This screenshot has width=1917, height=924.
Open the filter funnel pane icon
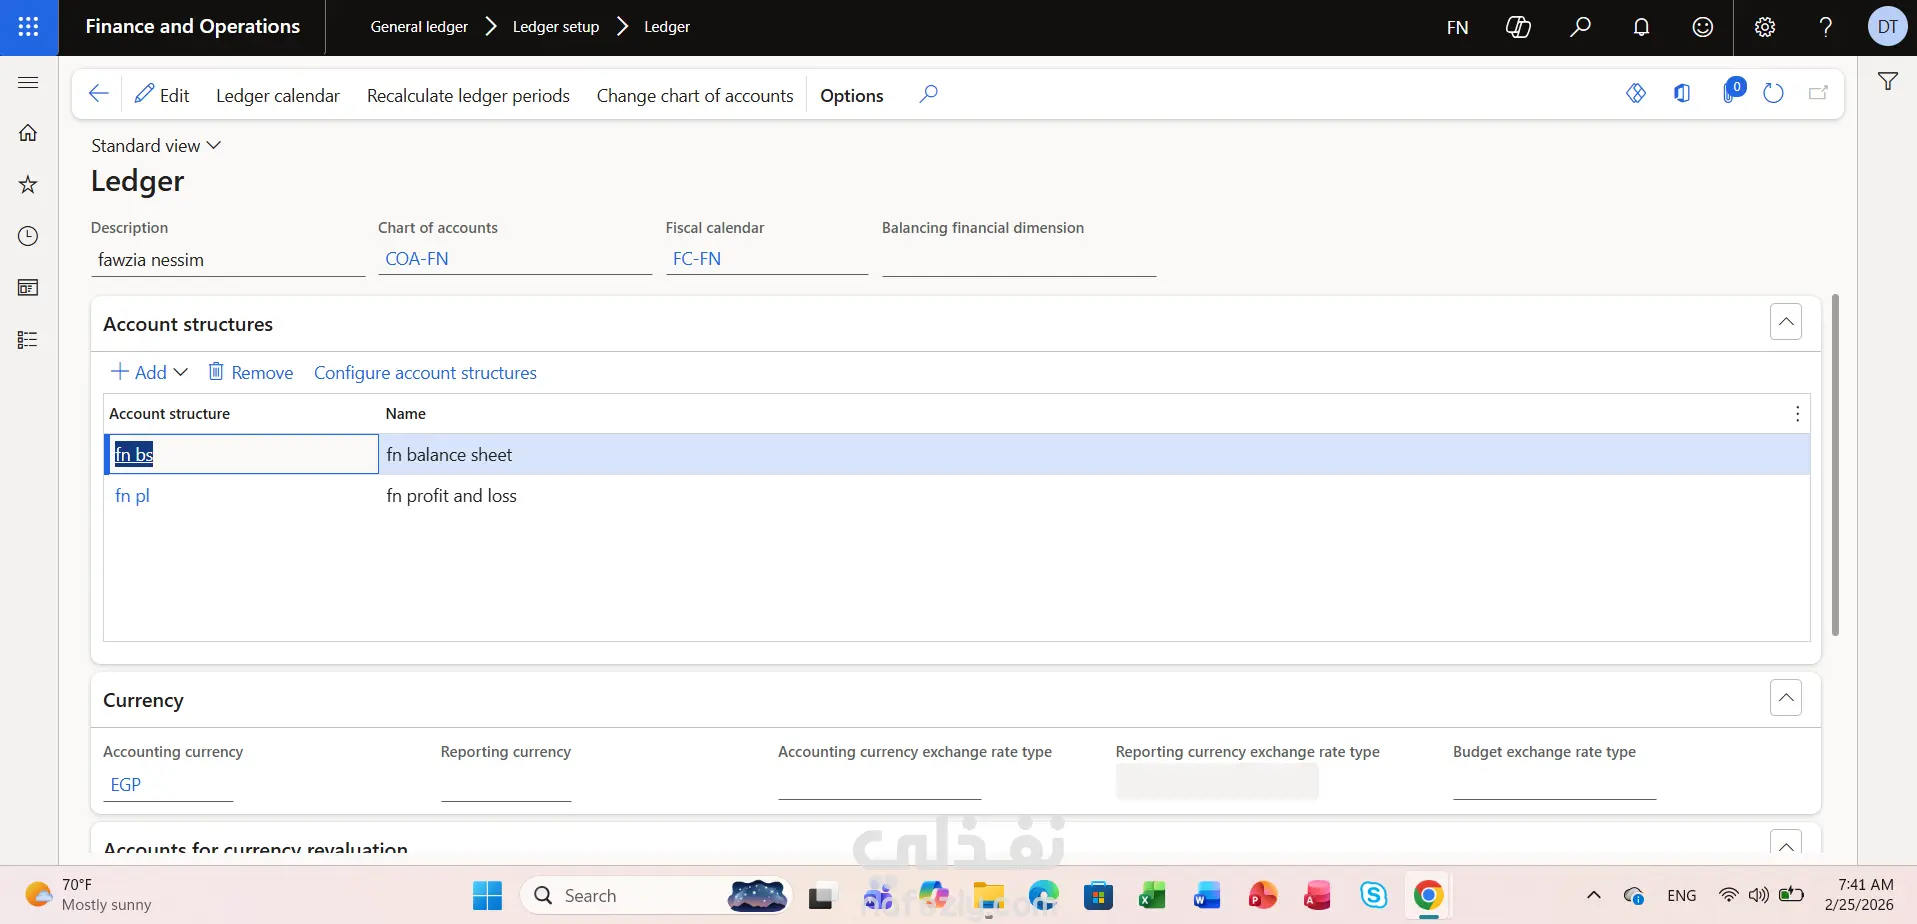click(1888, 82)
